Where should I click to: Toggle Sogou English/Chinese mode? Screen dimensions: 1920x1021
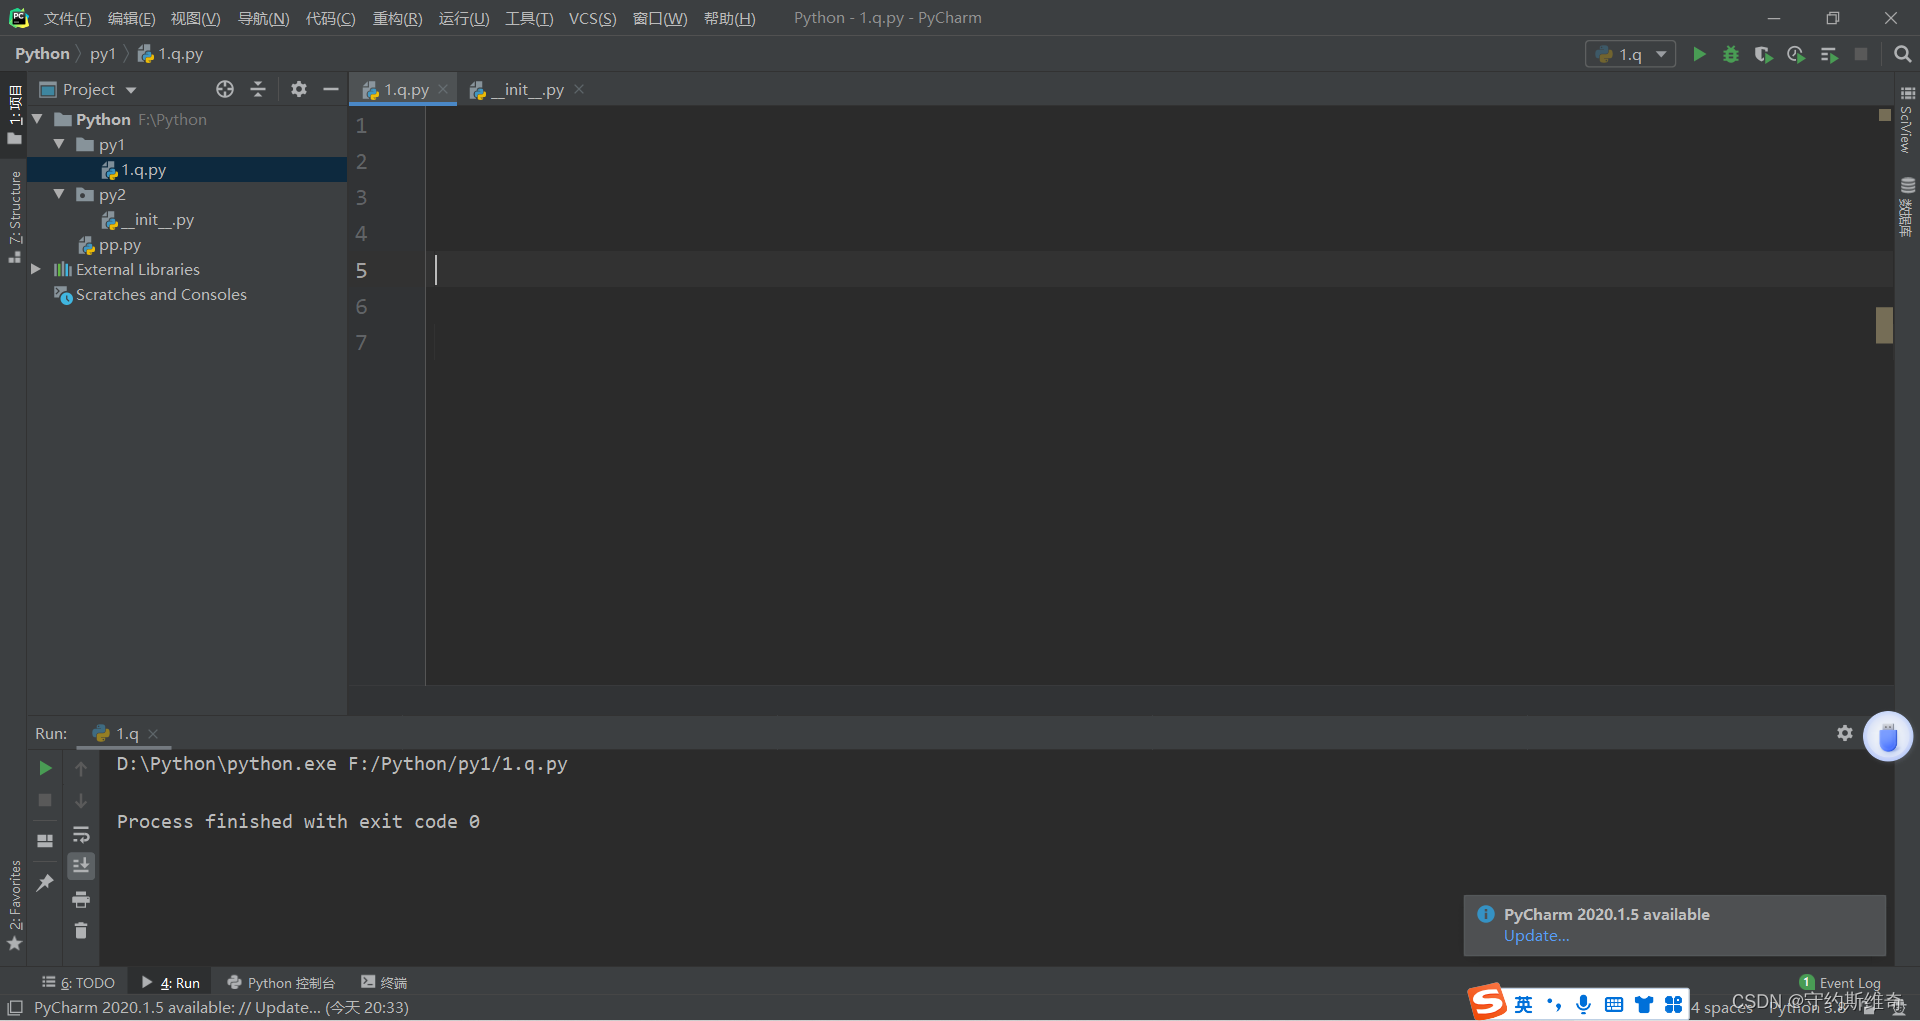pyautogui.click(x=1523, y=1004)
